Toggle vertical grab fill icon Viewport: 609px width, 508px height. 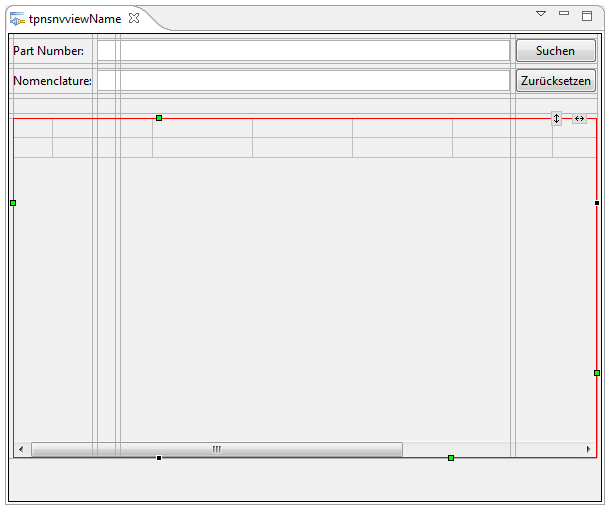[556, 119]
